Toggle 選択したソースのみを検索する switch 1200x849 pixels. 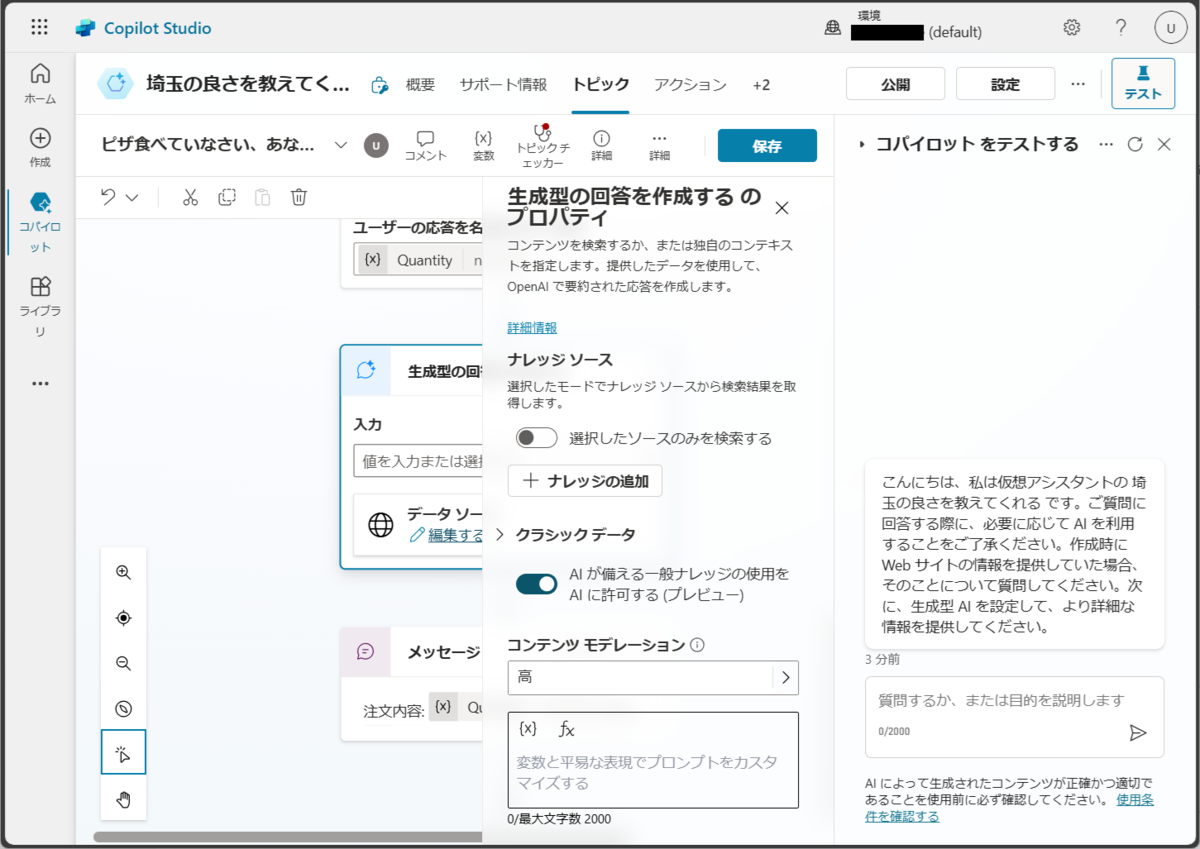tap(537, 438)
